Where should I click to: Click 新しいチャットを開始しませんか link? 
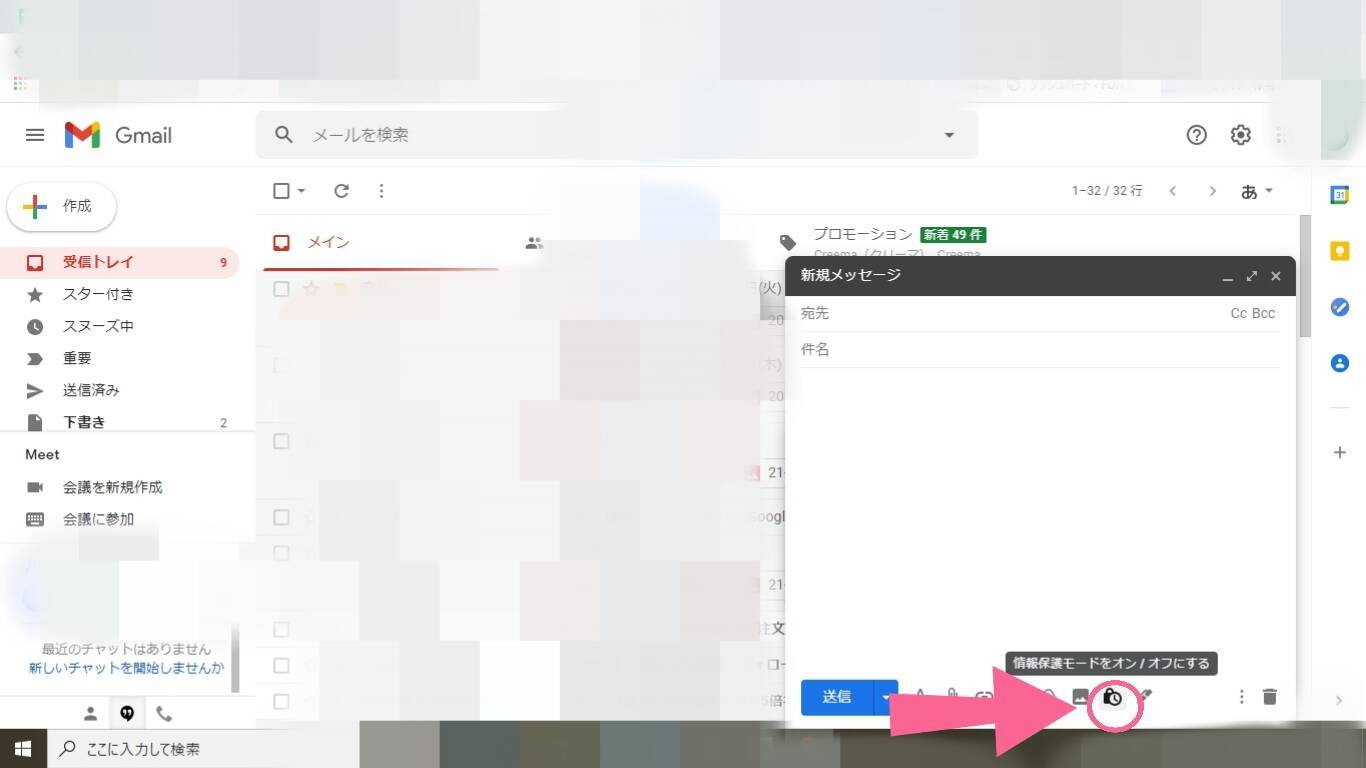click(x=126, y=668)
